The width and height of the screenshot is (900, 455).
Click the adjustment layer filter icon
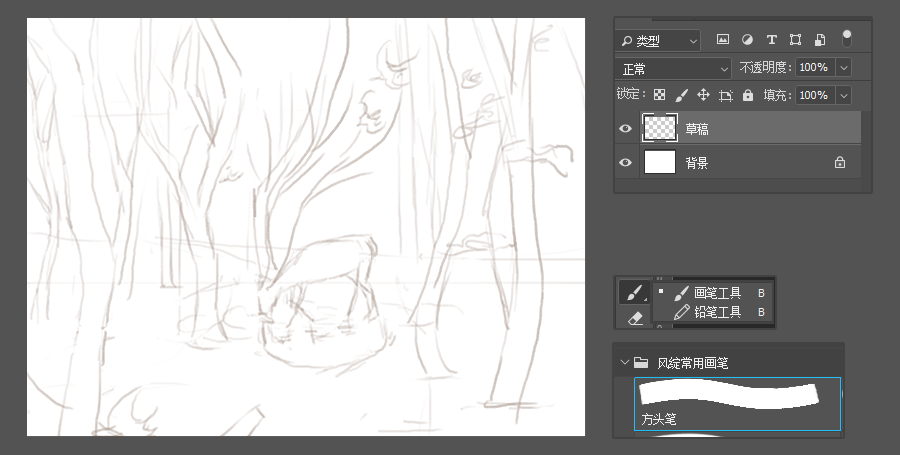[x=747, y=40]
